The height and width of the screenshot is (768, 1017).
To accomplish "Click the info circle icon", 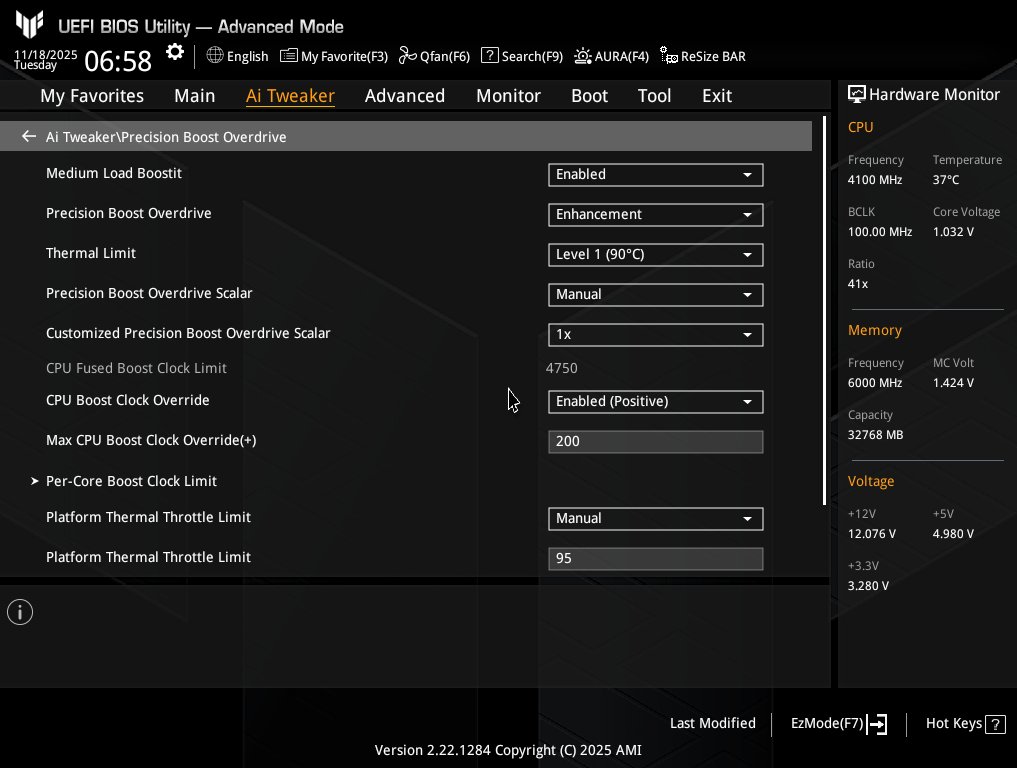I will pyautogui.click(x=20, y=612).
